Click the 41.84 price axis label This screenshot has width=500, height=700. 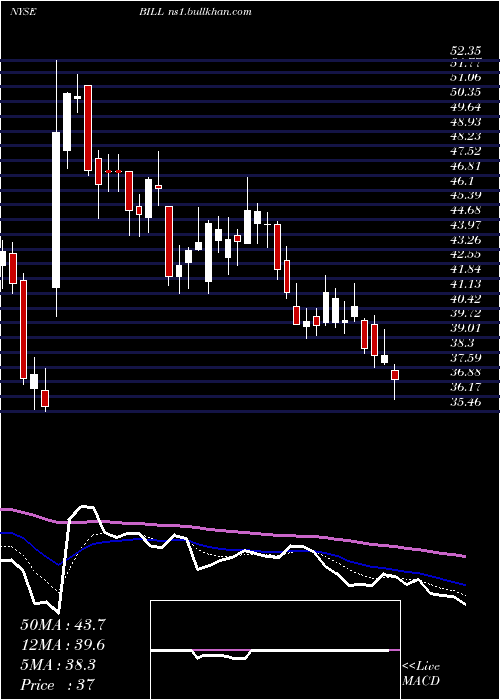[466, 269]
